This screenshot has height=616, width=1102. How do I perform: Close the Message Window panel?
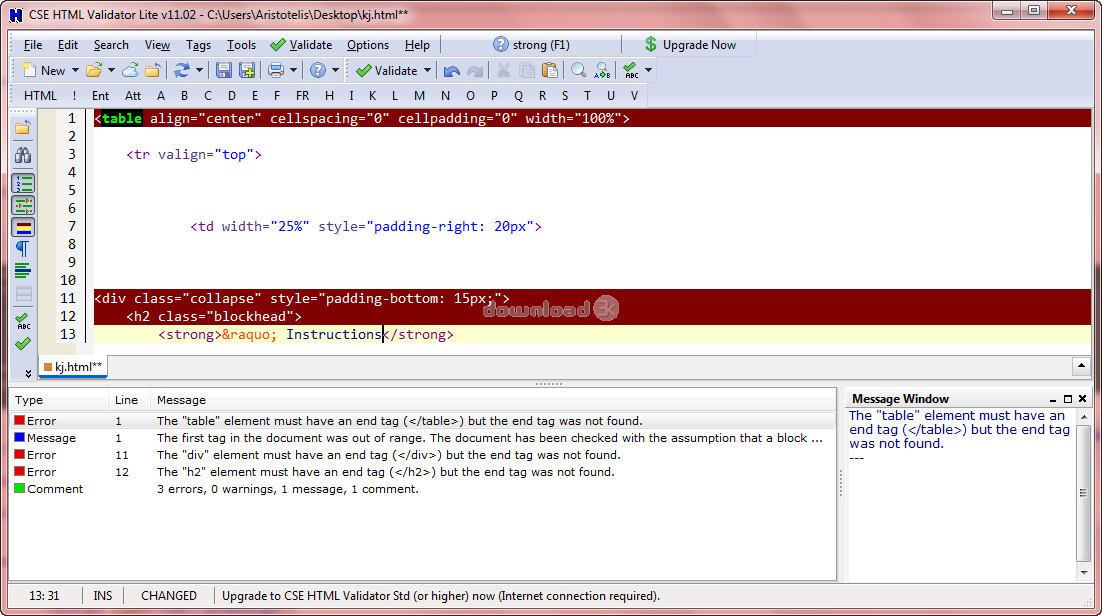click(x=1082, y=399)
